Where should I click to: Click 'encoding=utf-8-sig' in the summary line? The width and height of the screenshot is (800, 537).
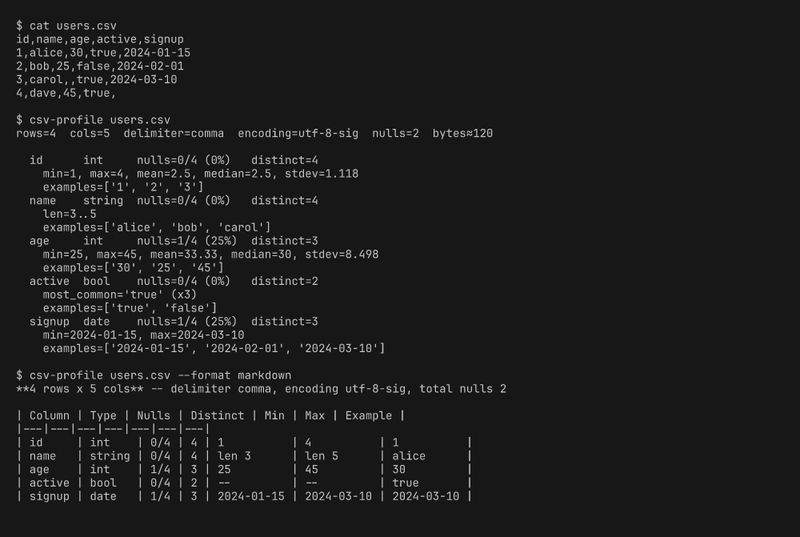[x=287, y=133]
